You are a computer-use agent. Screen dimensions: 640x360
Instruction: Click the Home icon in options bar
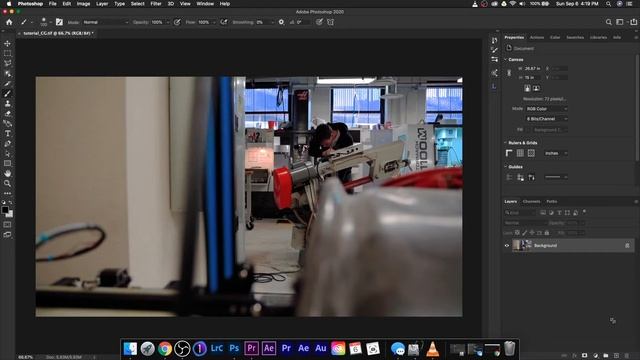coord(9,22)
